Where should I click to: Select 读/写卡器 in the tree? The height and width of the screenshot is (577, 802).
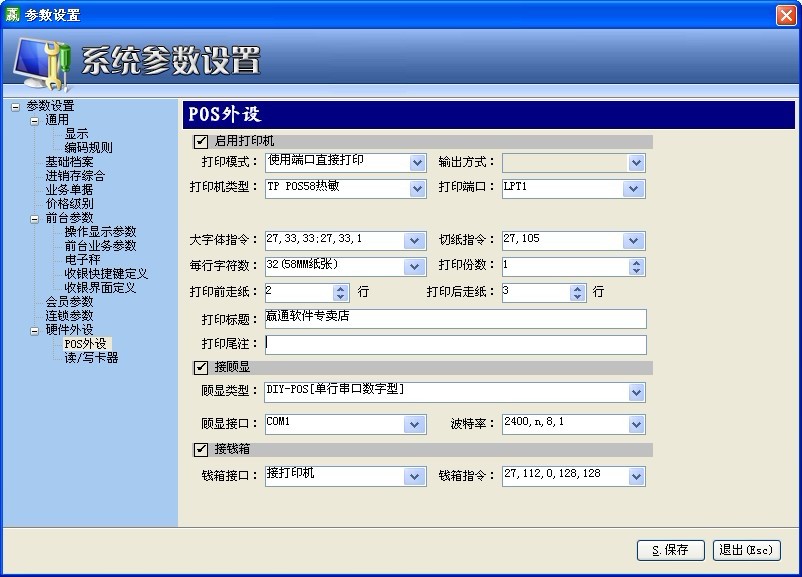coord(91,358)
